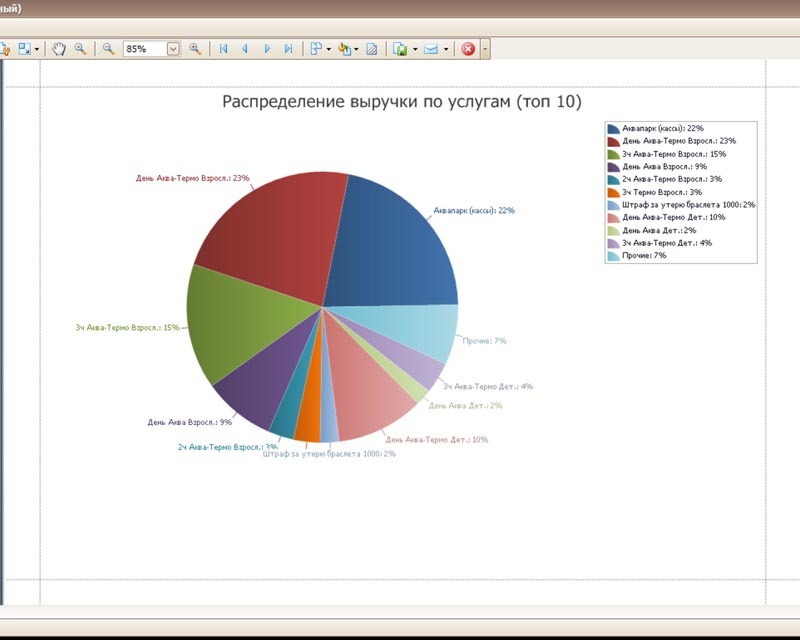
Task: Go to the first page
Action: (x=223, y=48)
